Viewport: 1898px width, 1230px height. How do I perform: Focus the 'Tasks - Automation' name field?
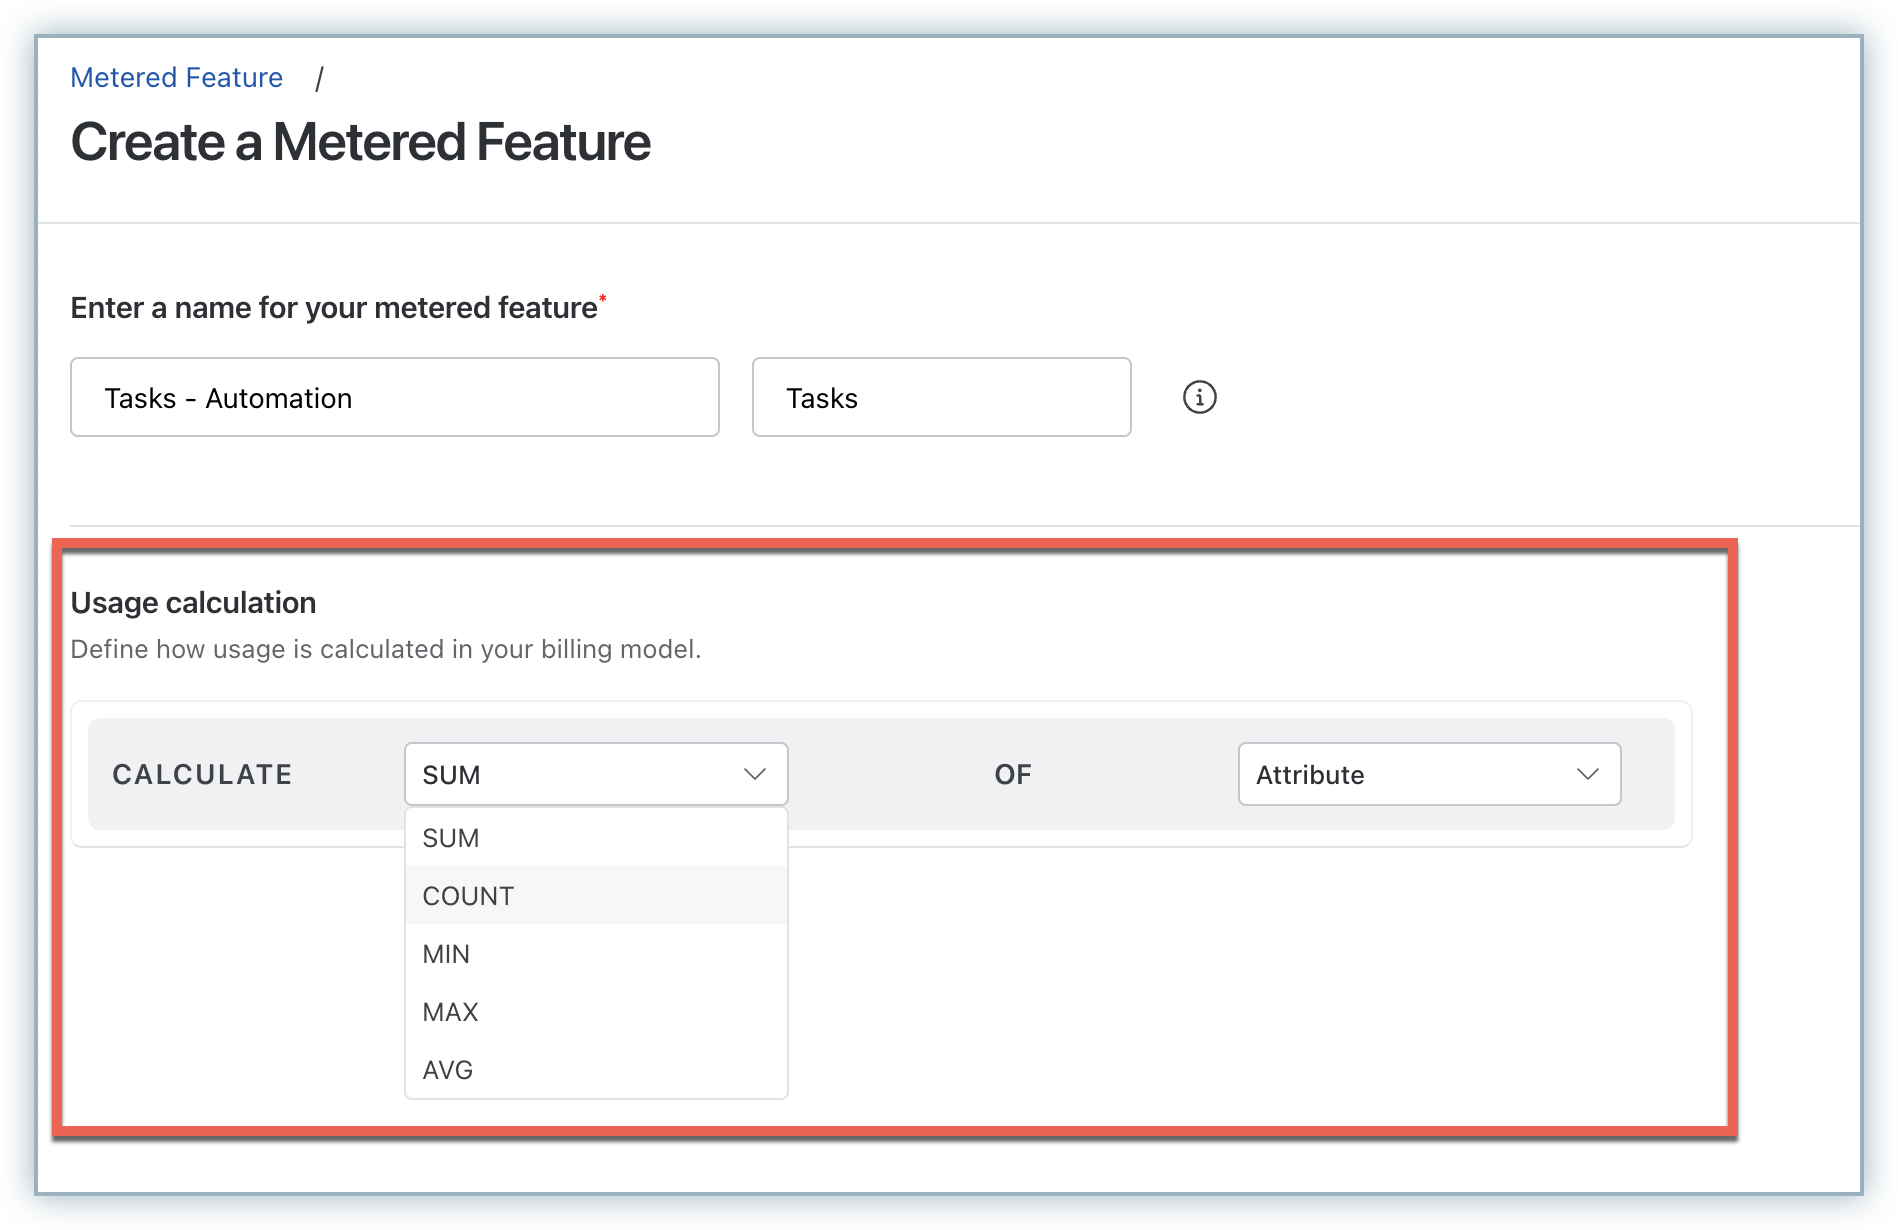tap(394, 398)
